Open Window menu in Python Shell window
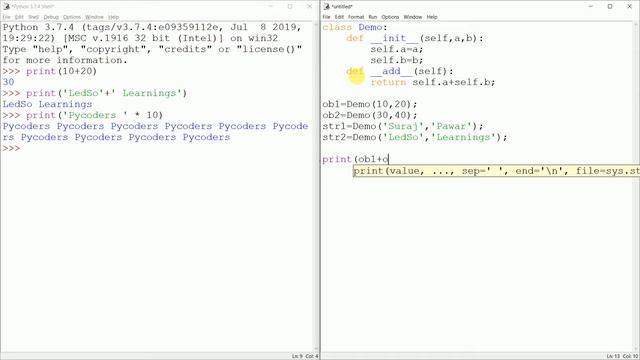 94,17
